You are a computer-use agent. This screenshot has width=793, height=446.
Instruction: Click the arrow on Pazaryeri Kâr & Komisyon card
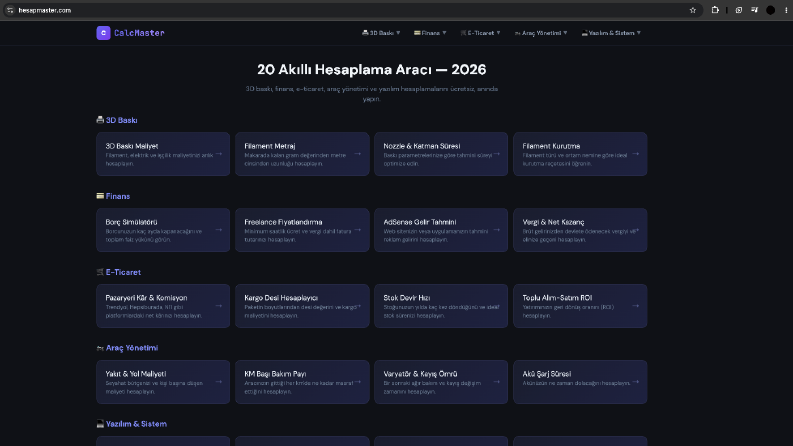218,305
